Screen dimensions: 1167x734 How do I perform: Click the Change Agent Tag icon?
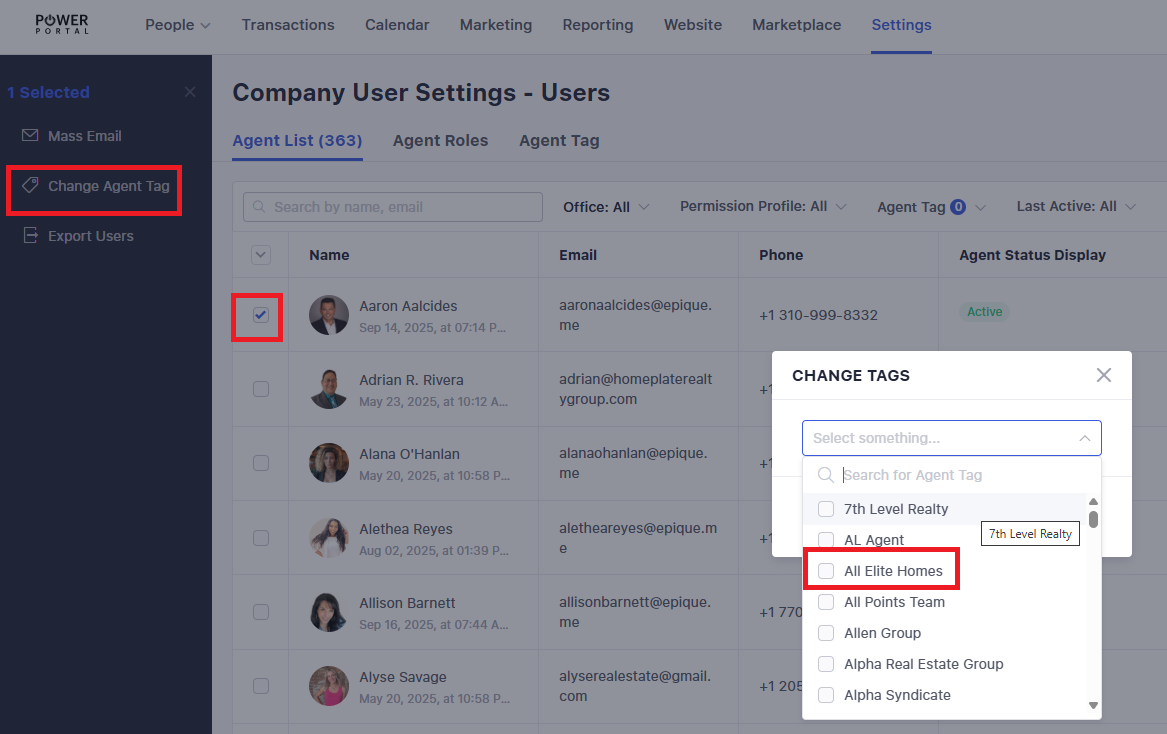pyautogui.click(x=30, y=186)
